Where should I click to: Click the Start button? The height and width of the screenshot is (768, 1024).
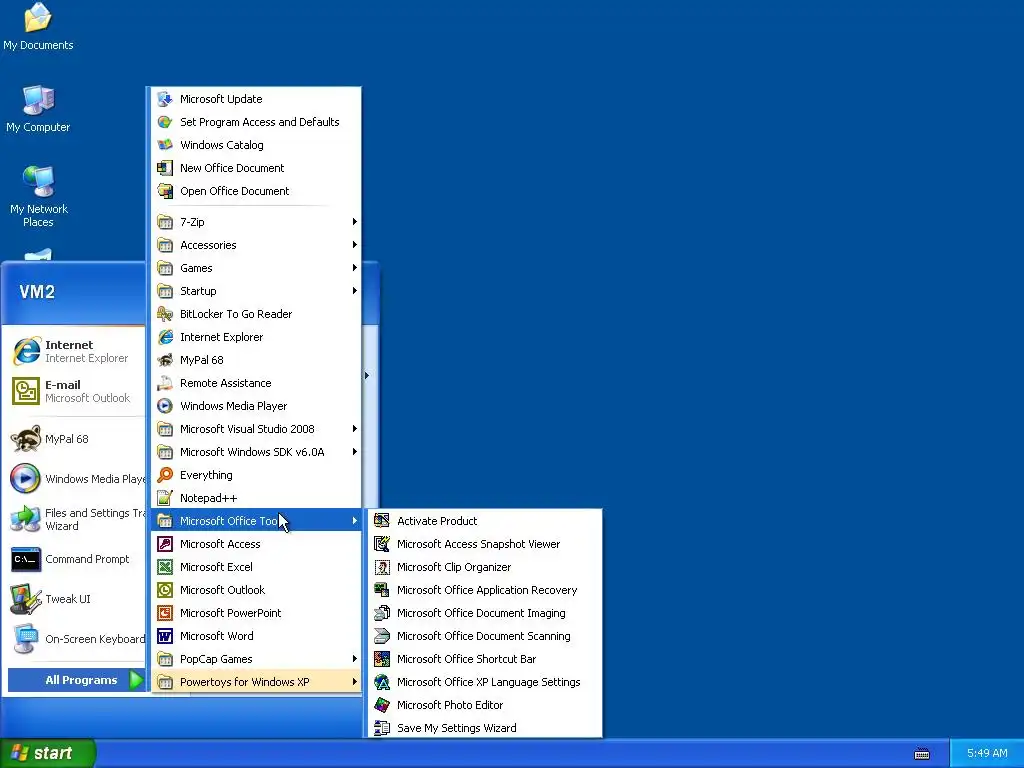click(x=48, y=753)
